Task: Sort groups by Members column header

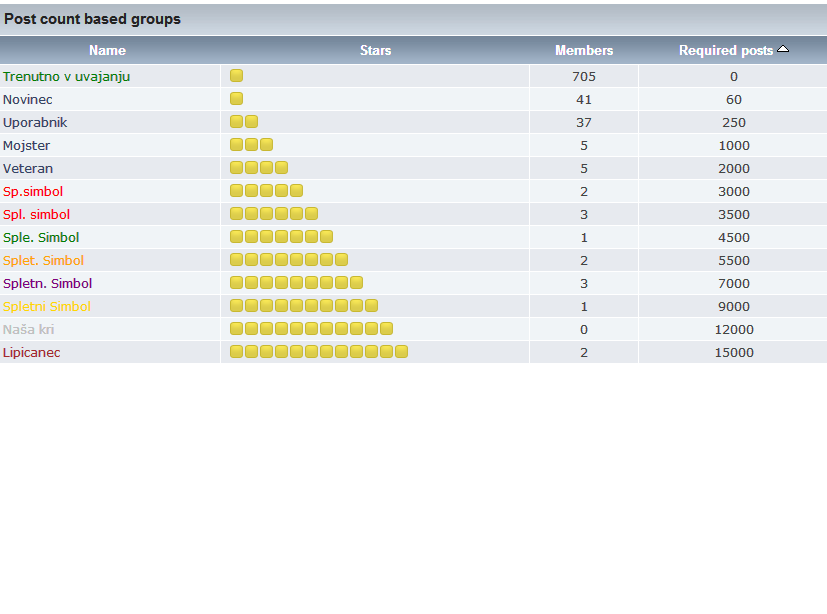Action: point(584,50)
